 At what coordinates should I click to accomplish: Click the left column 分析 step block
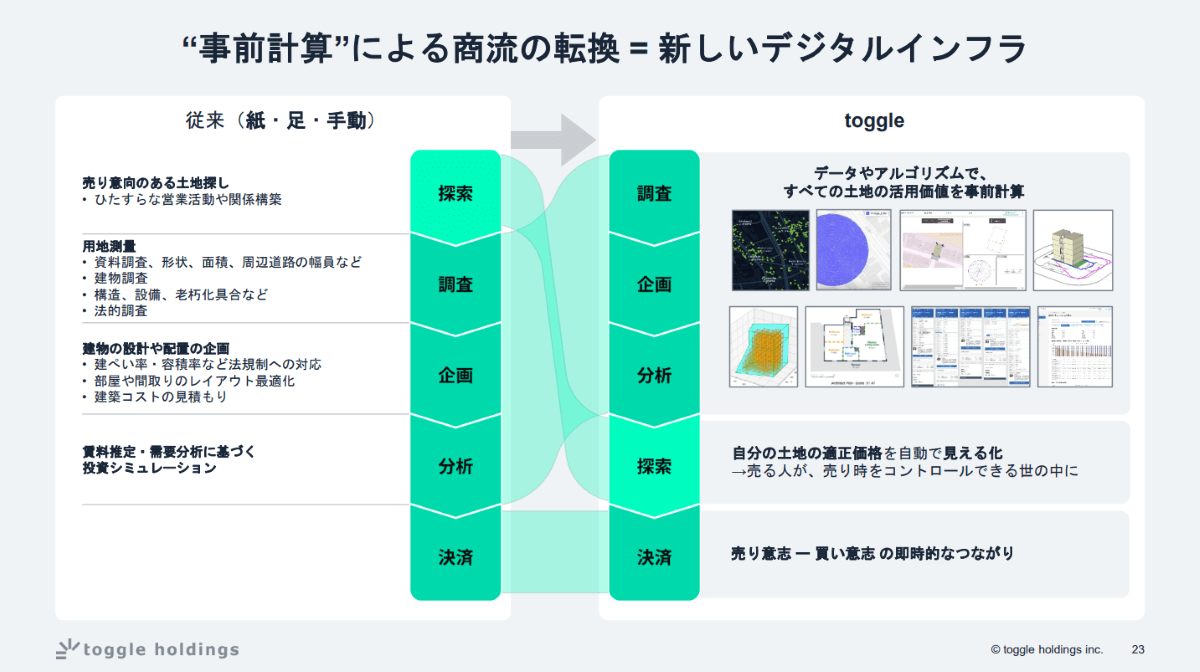pyautogui.click(x=455, y=467)
